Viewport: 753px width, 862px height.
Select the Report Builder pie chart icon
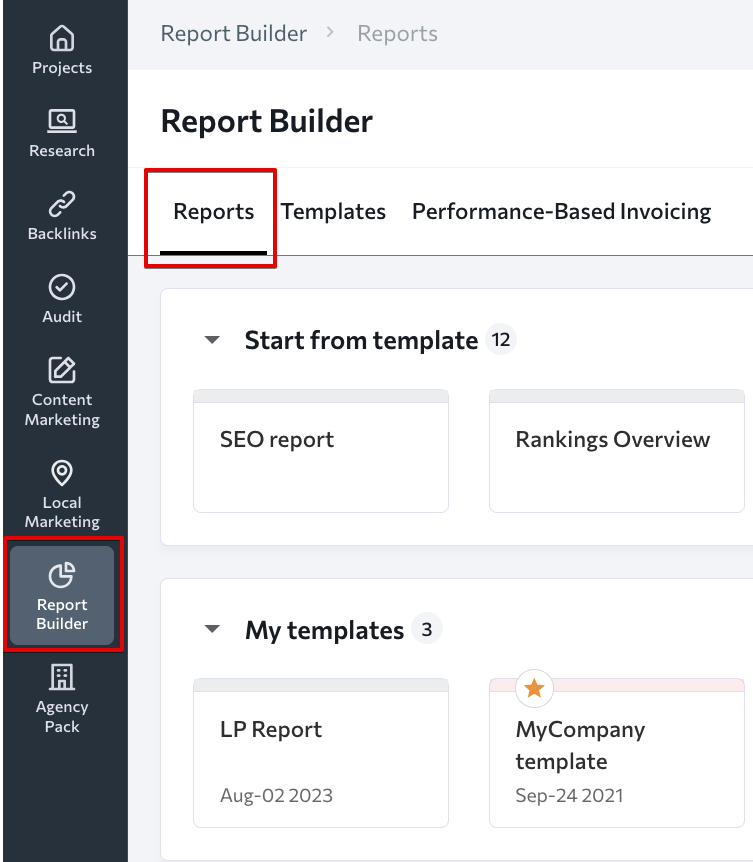click(x=62, y=575)
